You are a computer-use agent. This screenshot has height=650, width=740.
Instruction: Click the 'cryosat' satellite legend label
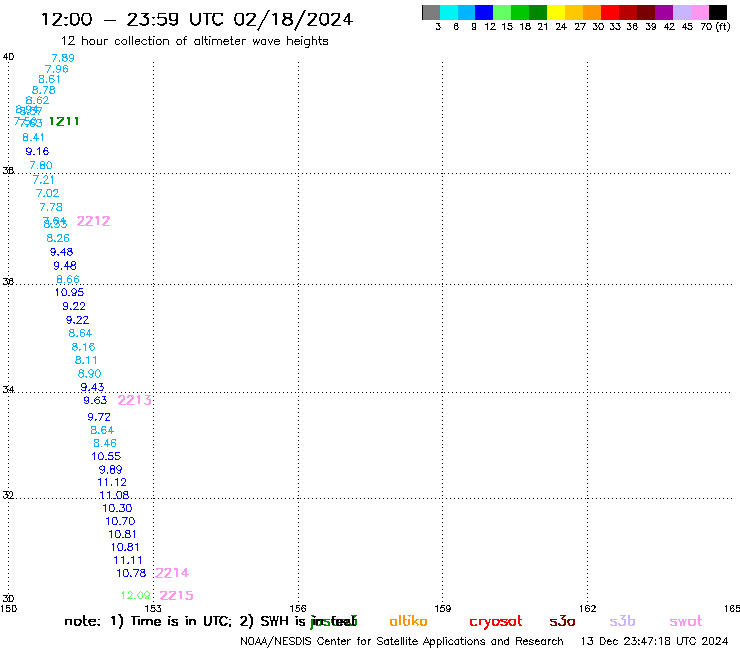tap(496, 622)
